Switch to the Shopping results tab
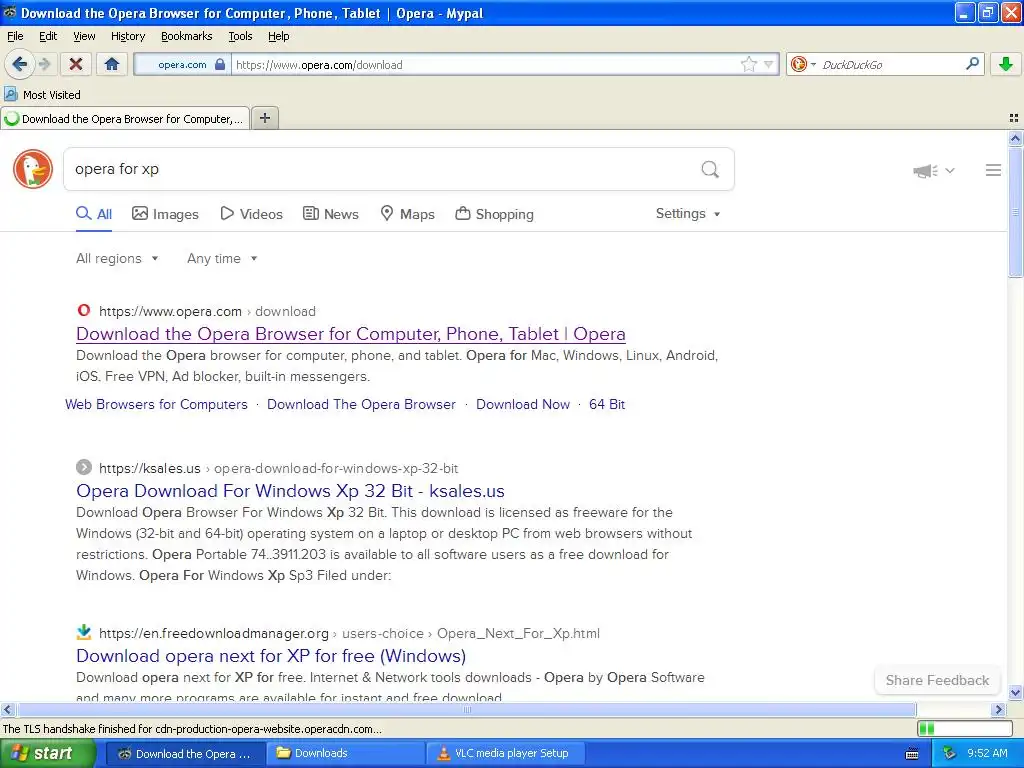The image size is (1024, 768). click(x=494, y=214)
